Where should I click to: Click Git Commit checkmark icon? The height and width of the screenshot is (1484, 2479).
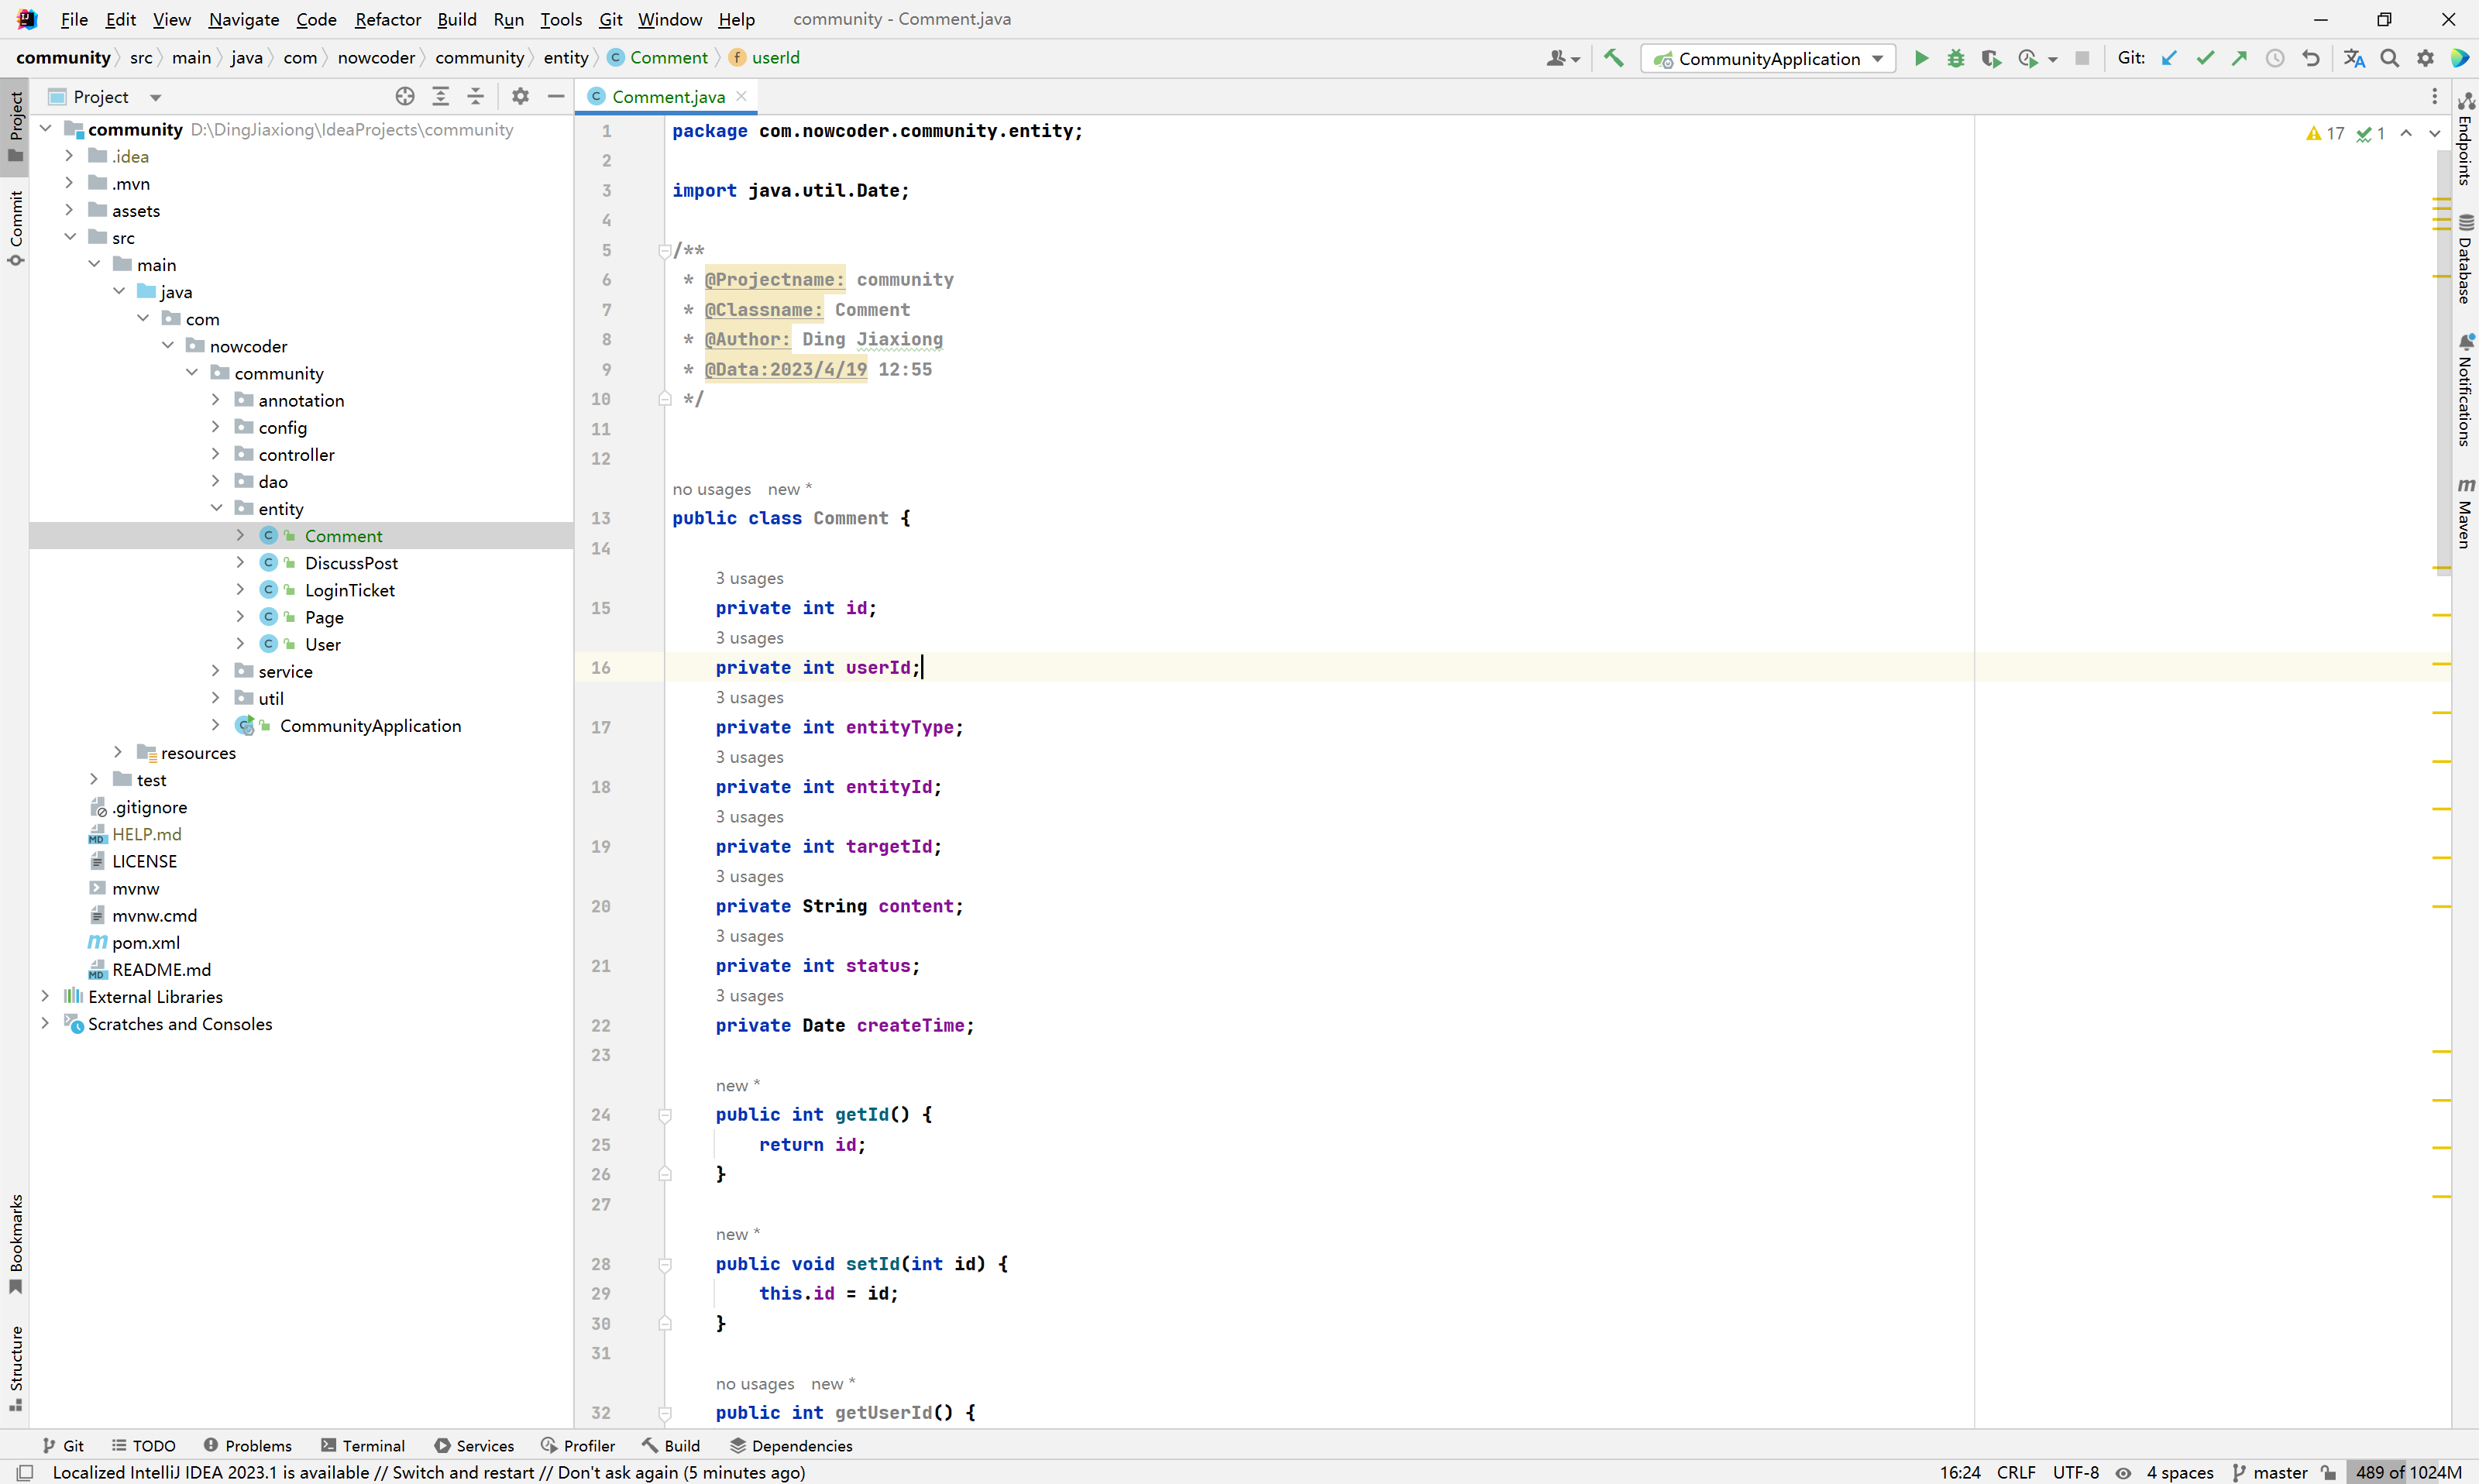pyautogui.click(x=2204, y=58)
